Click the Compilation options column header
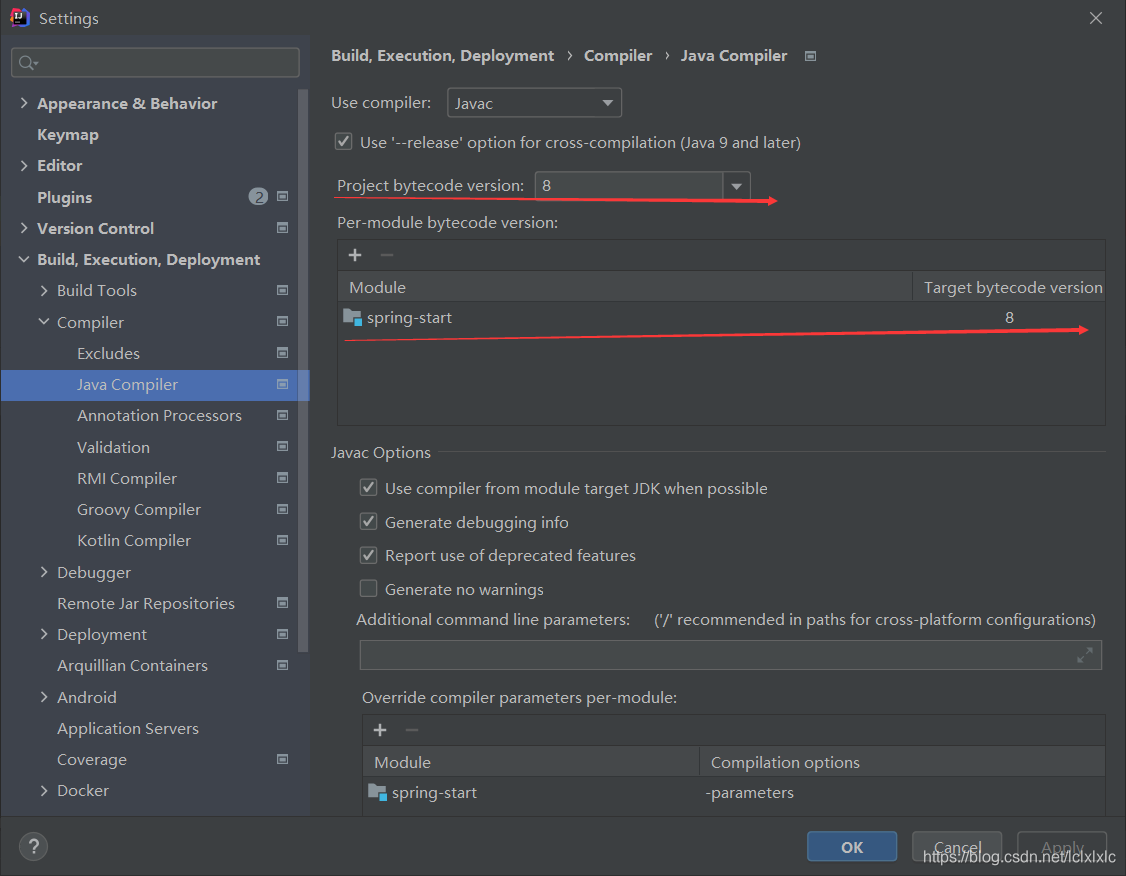1126x876 pixels. coord(902,762)
